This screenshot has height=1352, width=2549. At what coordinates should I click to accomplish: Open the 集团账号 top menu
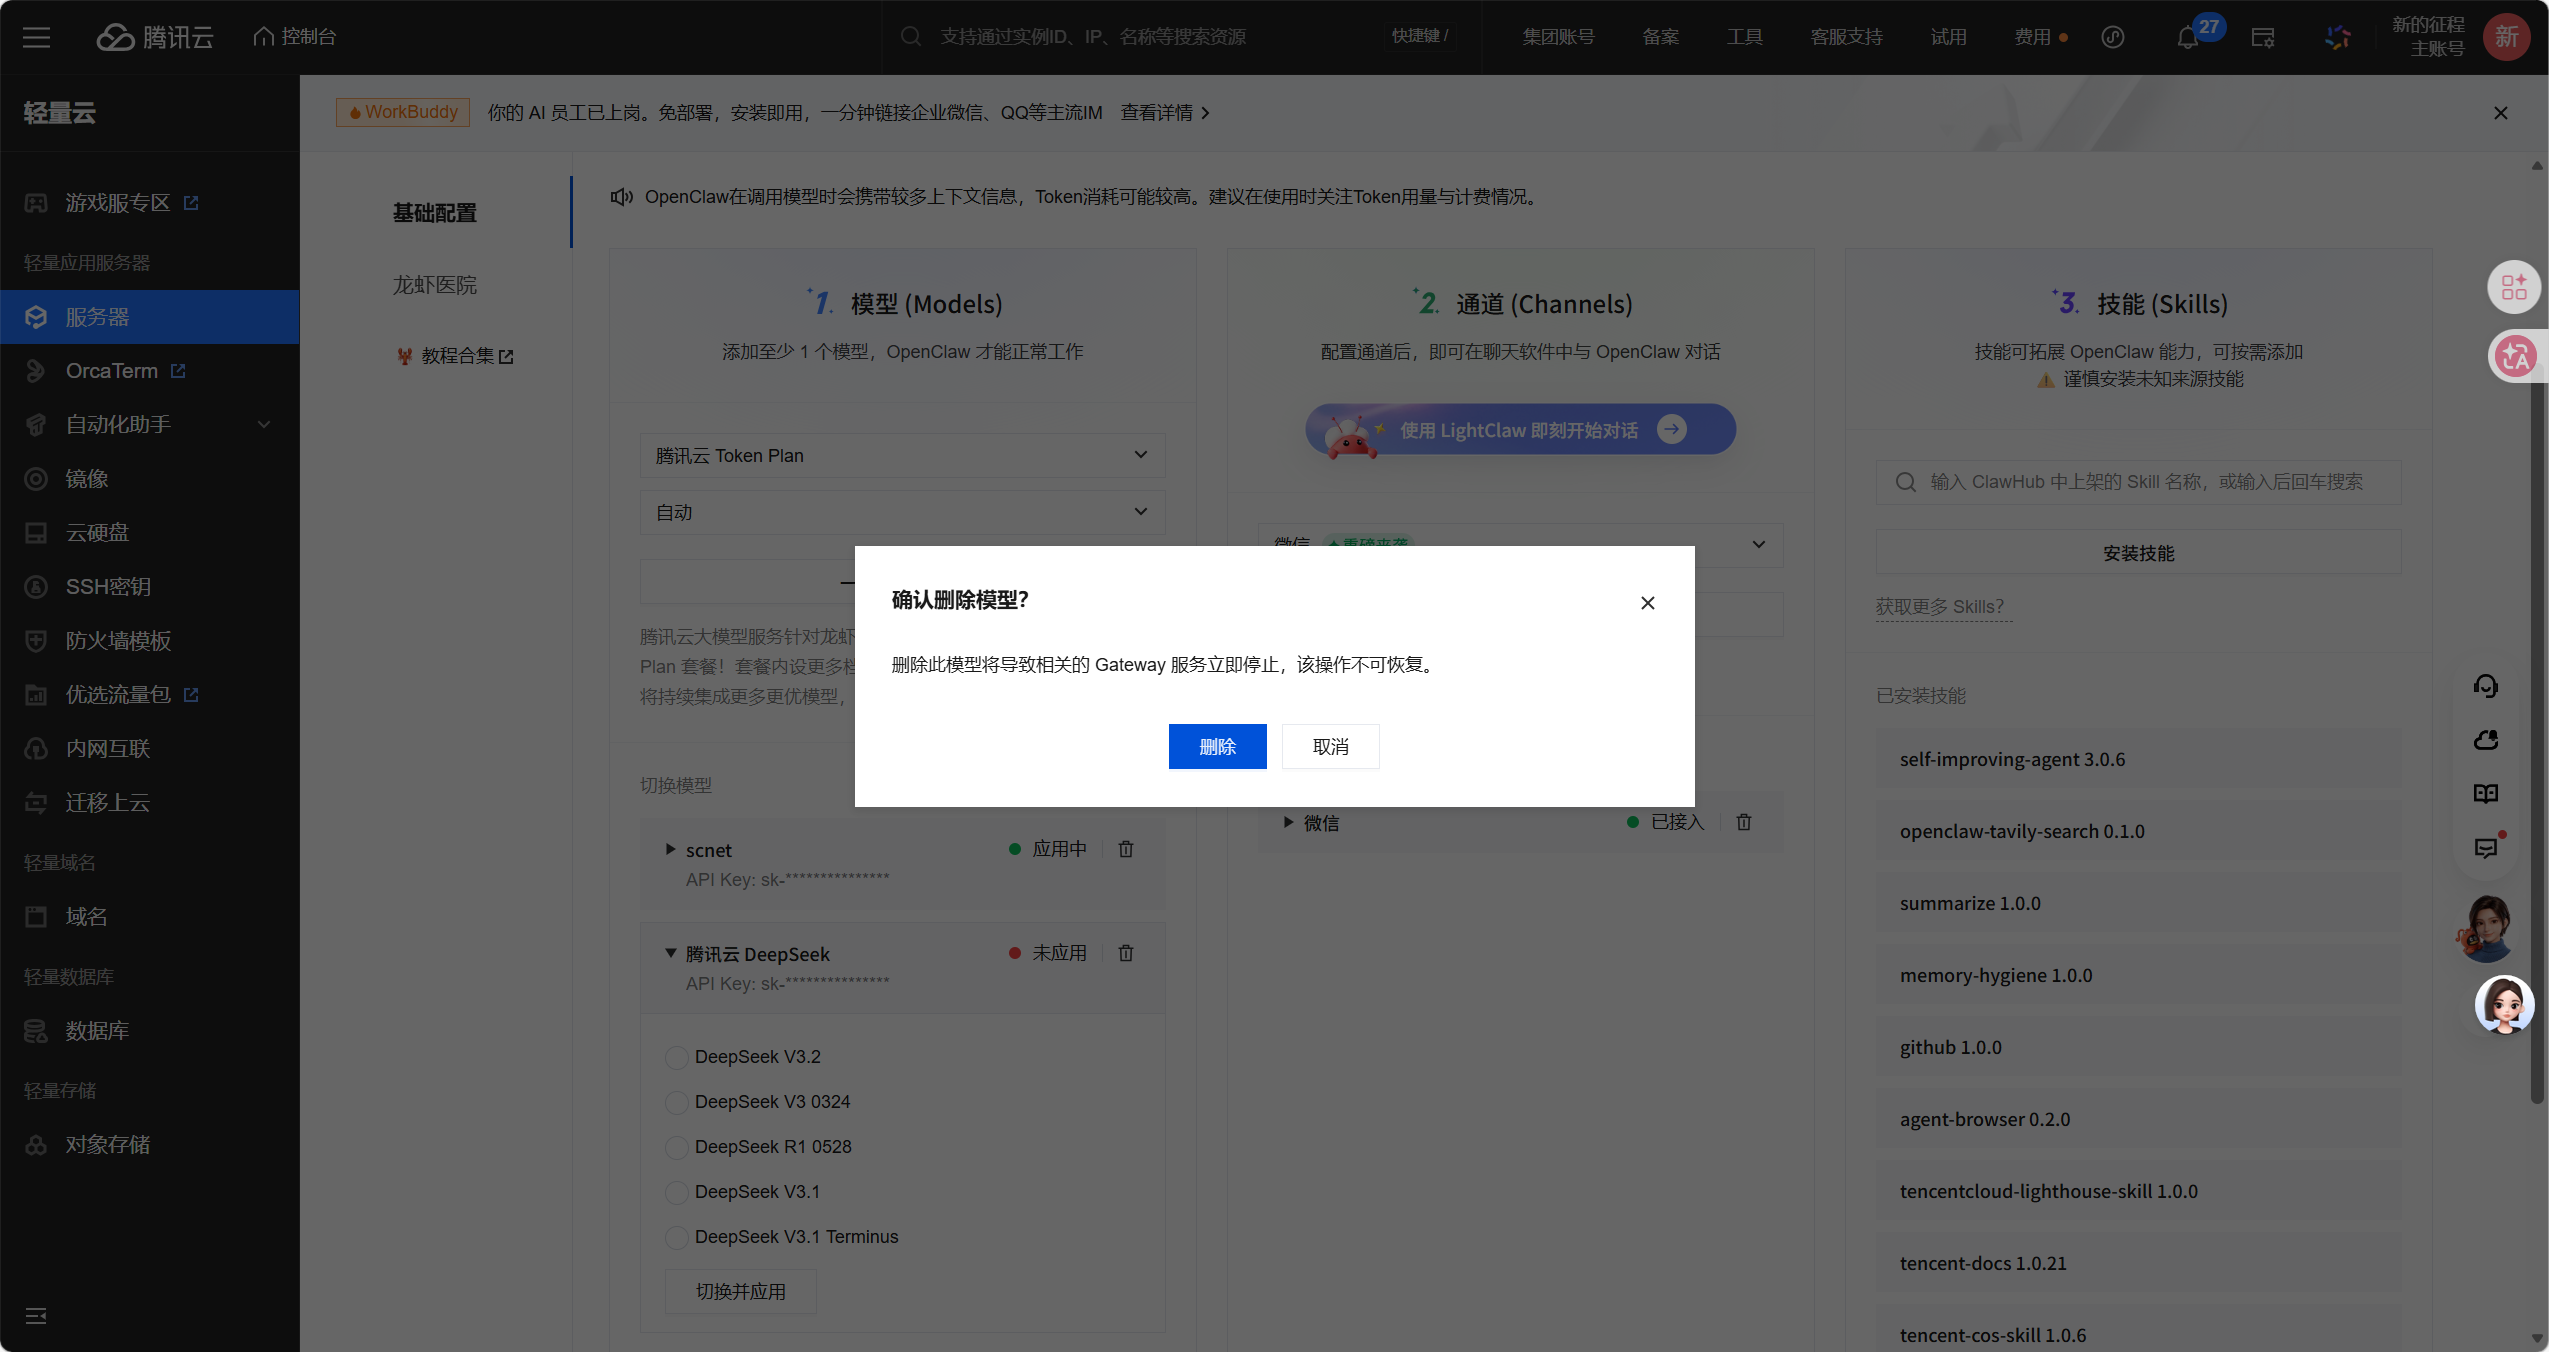[x=1558, y=37]
